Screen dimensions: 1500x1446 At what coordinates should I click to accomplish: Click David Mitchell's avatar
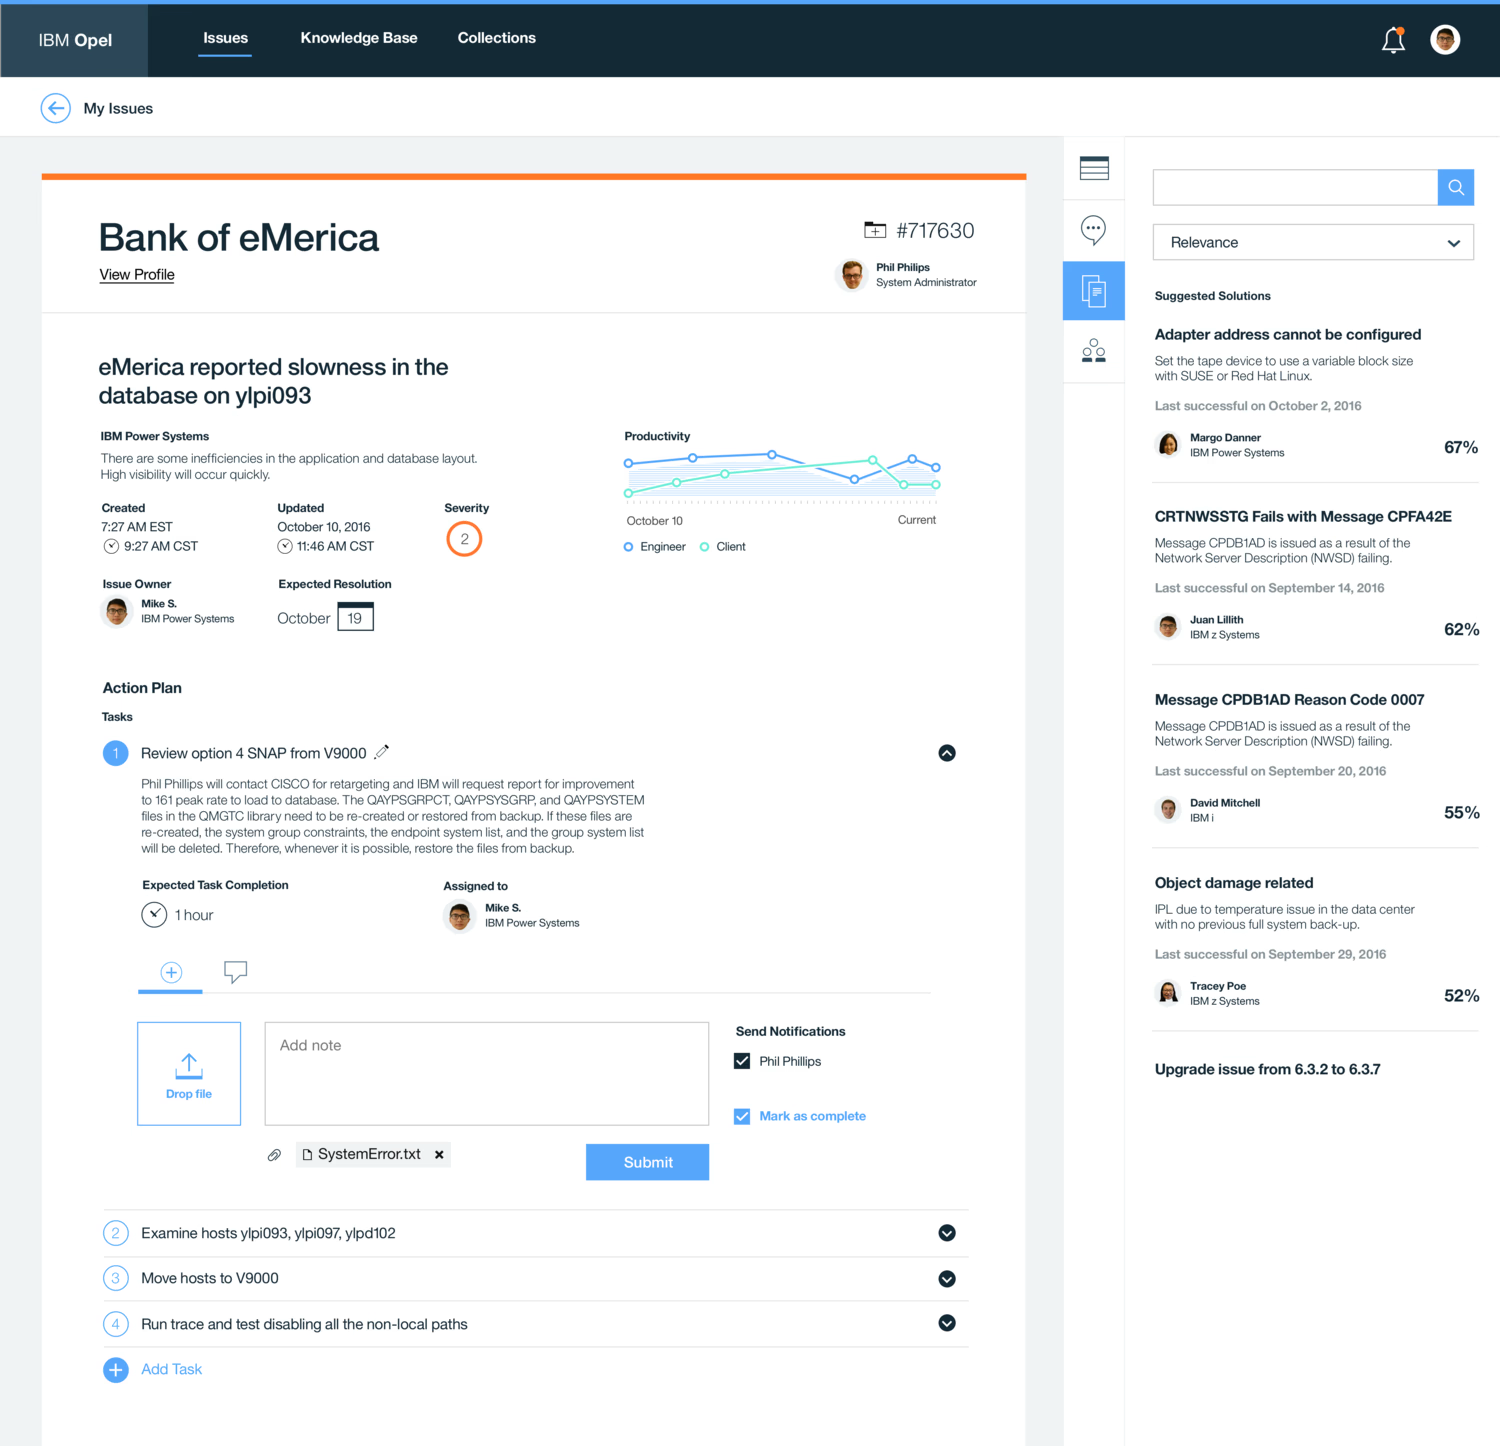click(1168, 809)
